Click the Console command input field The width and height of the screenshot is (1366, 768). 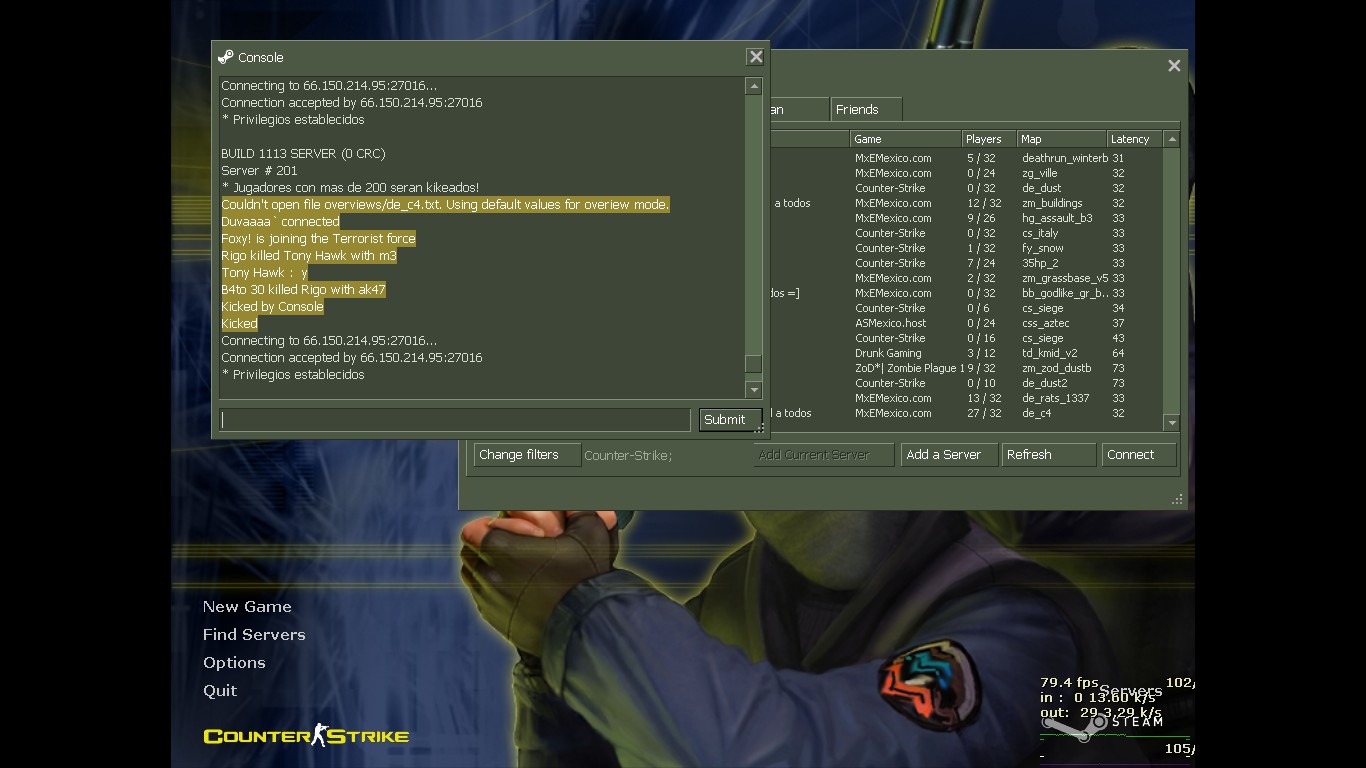[455, 420]
